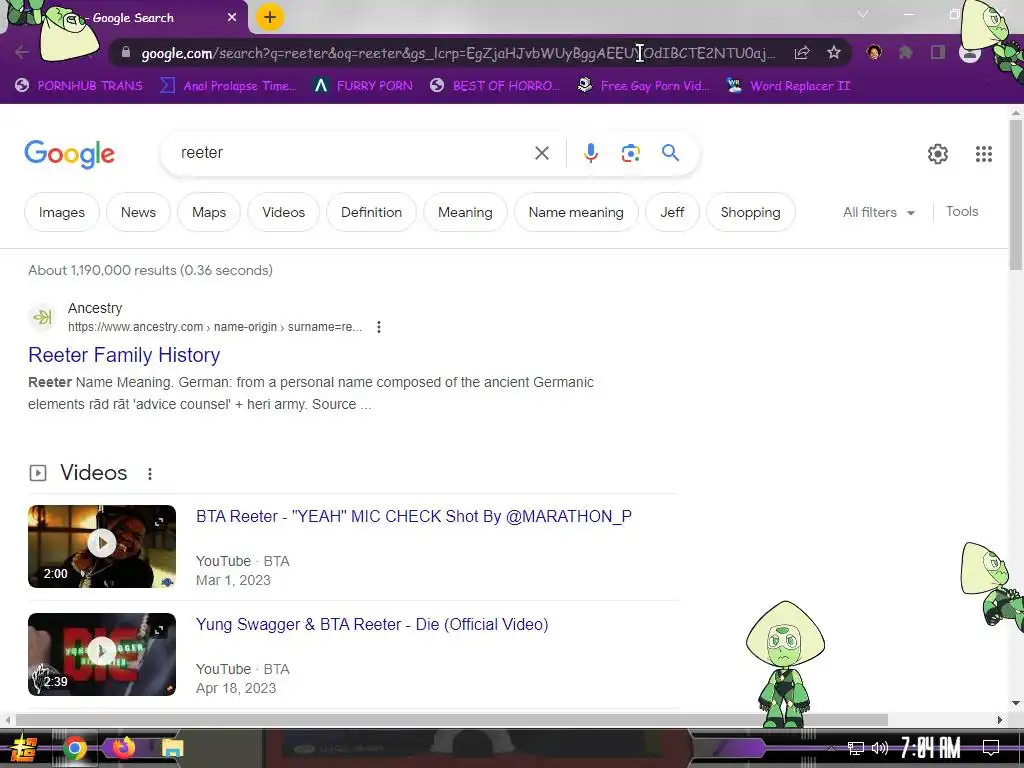
Task: Start voice search with the microphone icon
Action: pyautogui.click(x=590, y=153)
